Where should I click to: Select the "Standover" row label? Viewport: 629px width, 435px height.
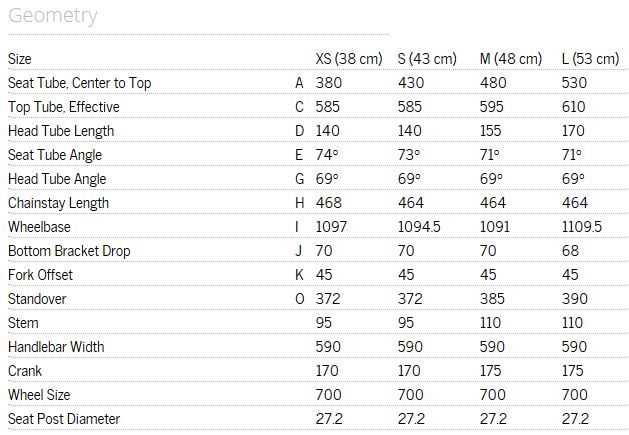(x=38, y=299)
